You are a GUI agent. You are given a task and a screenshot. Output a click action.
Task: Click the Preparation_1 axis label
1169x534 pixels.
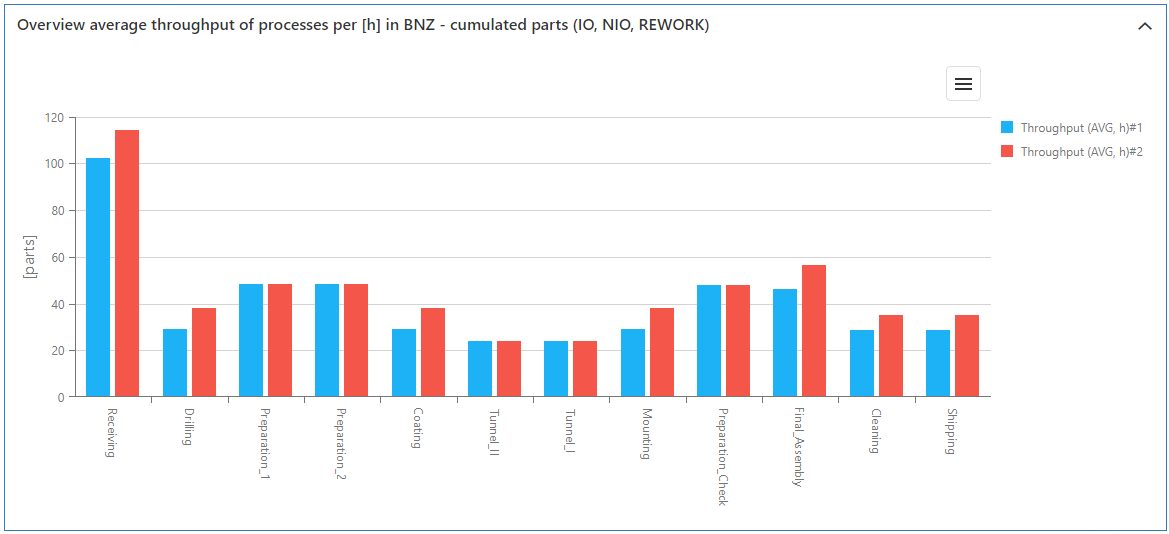(265, 444)
